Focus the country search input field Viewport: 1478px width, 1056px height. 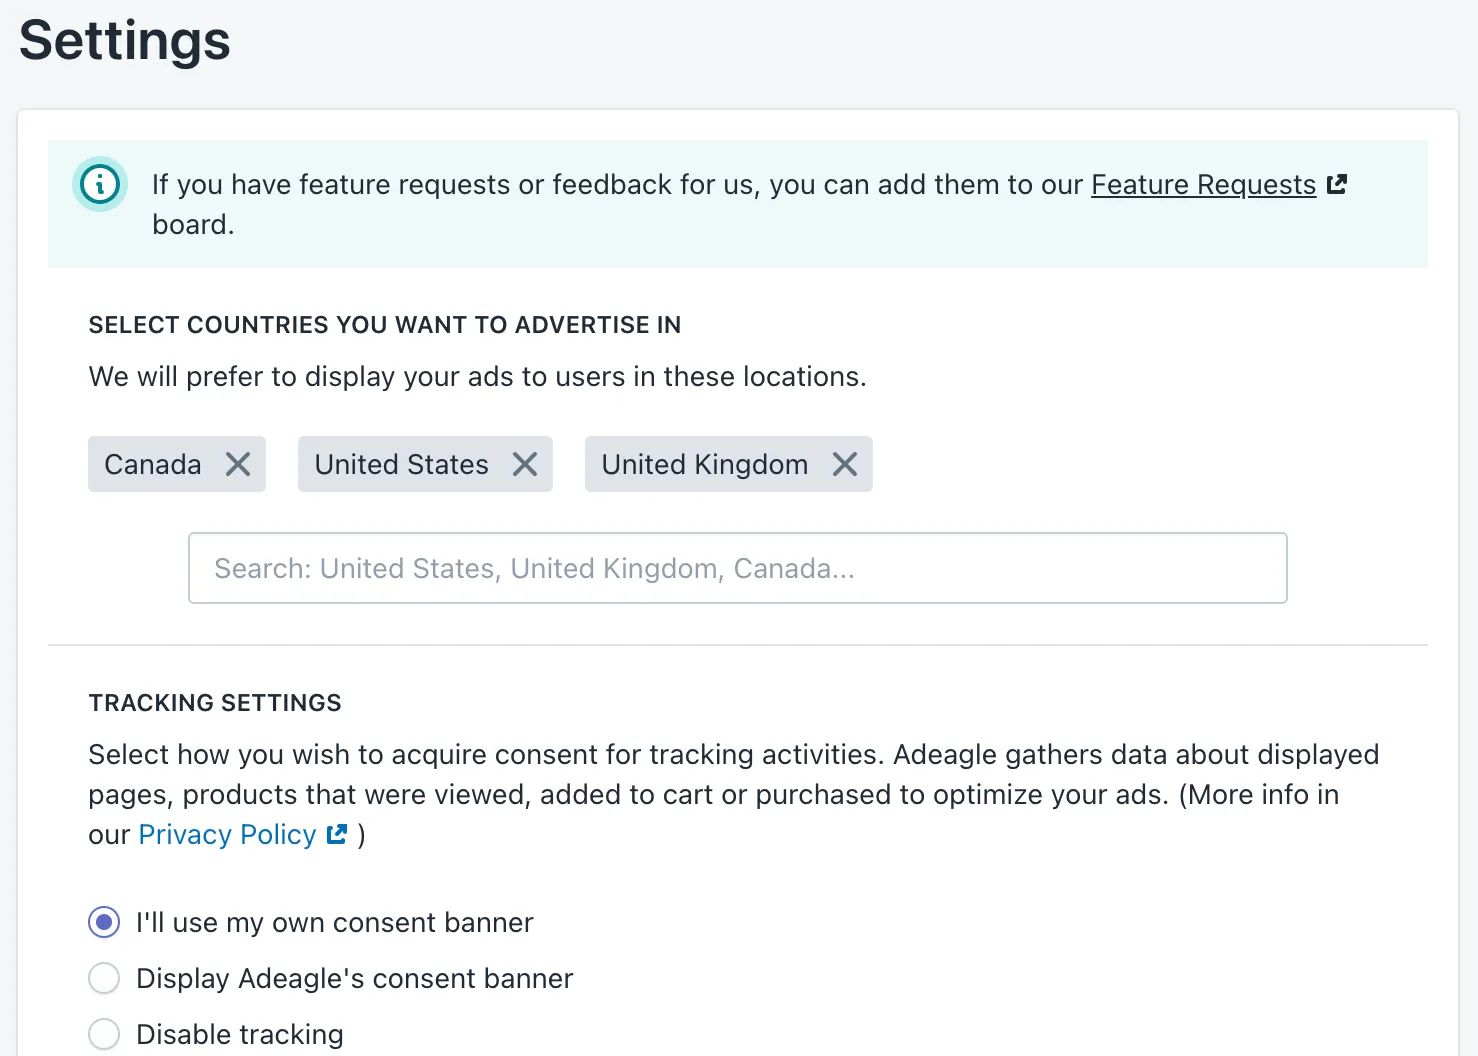click(738, 568)
